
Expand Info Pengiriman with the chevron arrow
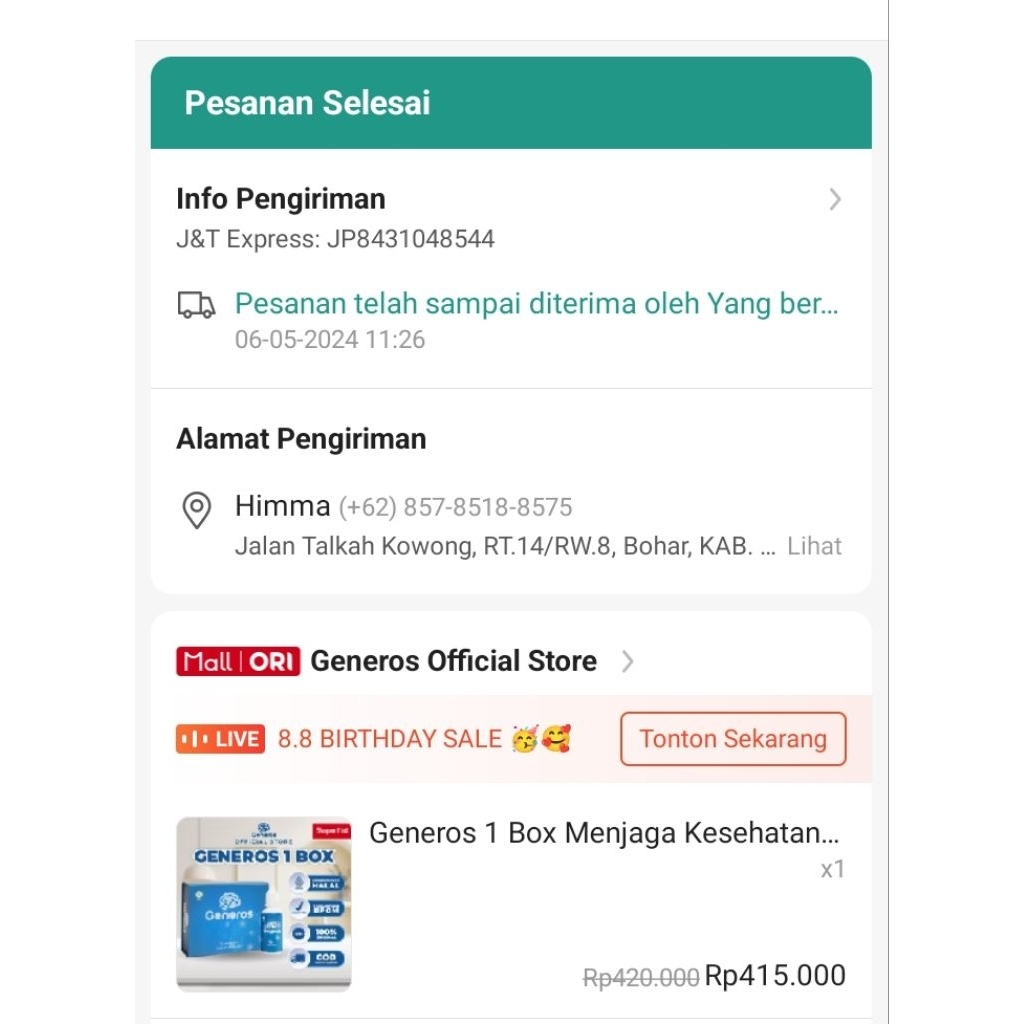tap(835, 200)
